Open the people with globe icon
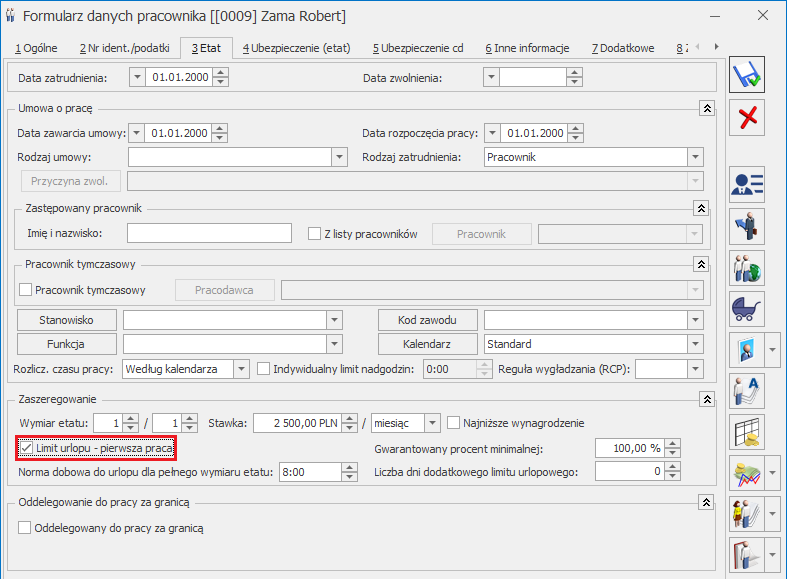787x579 pixels. pyautogui.click(x=747, y=268)
